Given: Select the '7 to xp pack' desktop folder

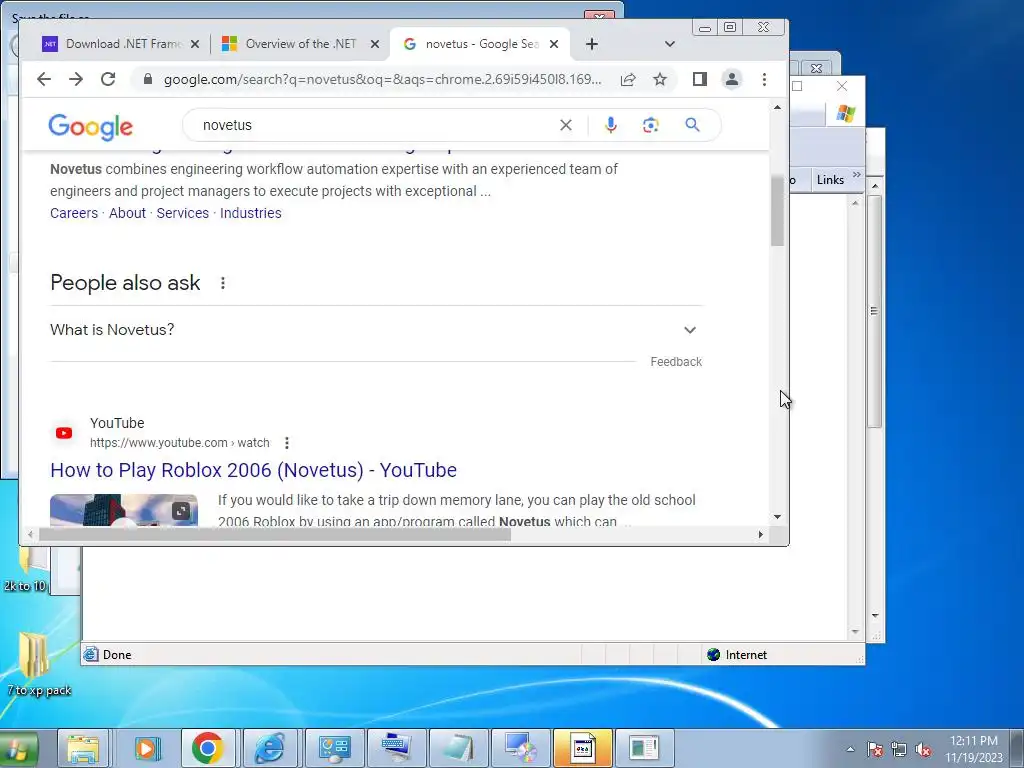Looking at the screenshot, I should pos(38,664).
